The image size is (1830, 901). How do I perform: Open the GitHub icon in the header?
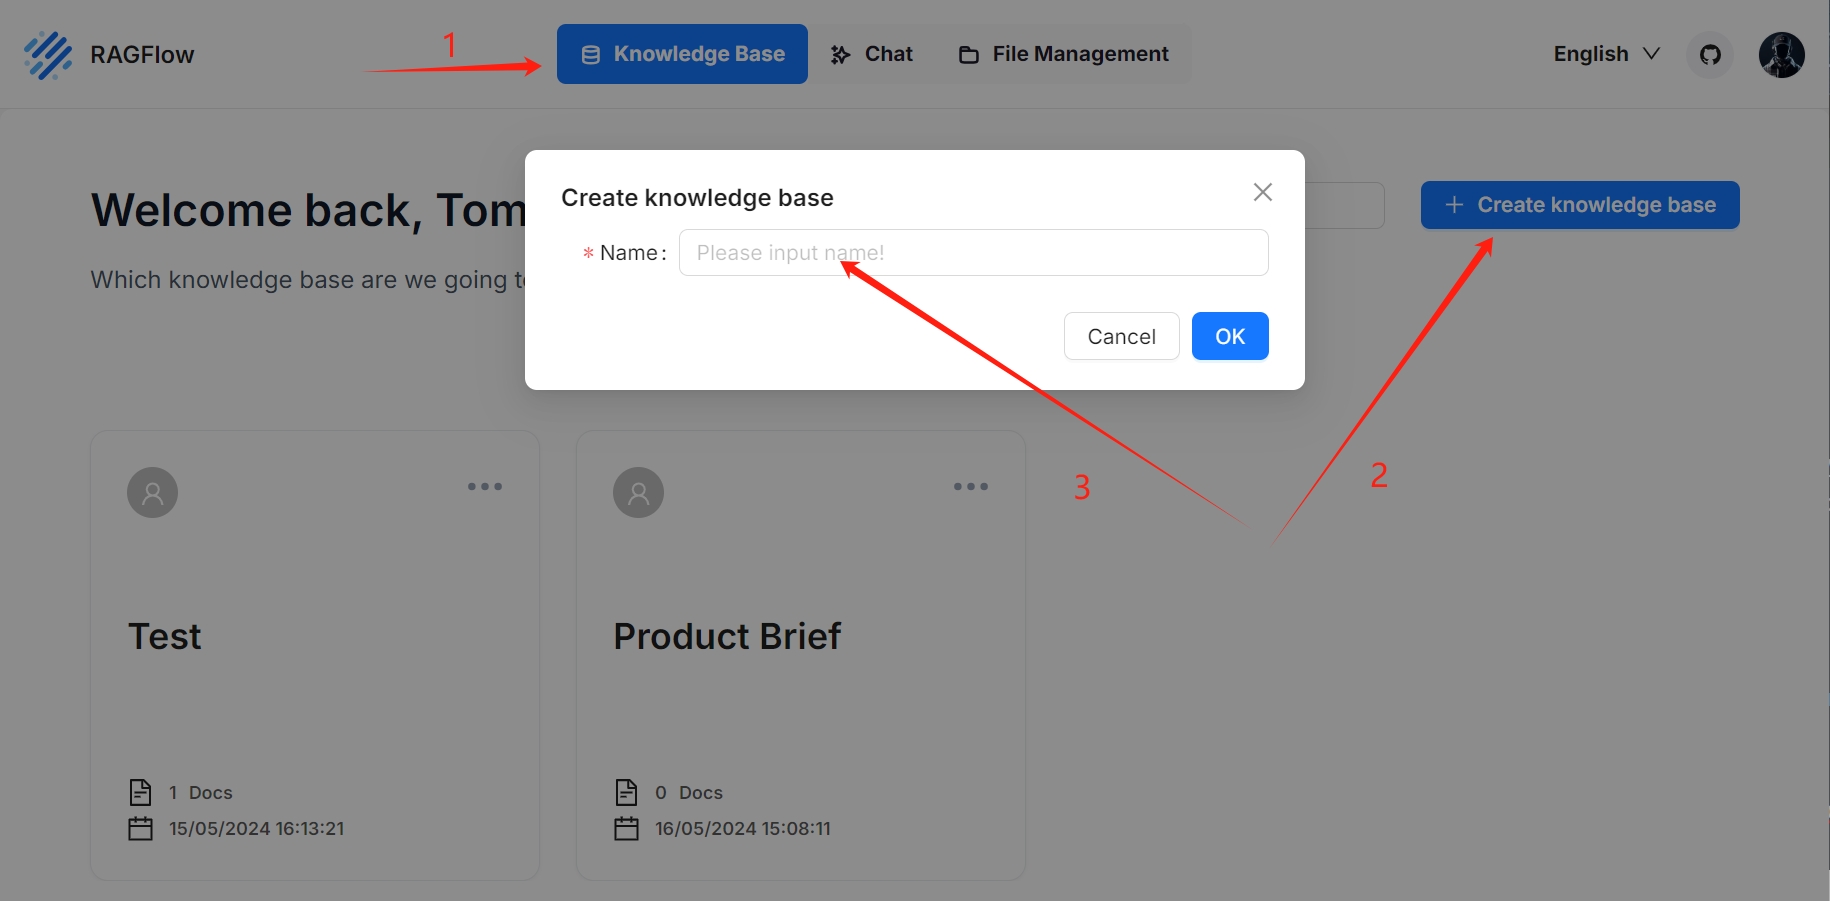1708,55
